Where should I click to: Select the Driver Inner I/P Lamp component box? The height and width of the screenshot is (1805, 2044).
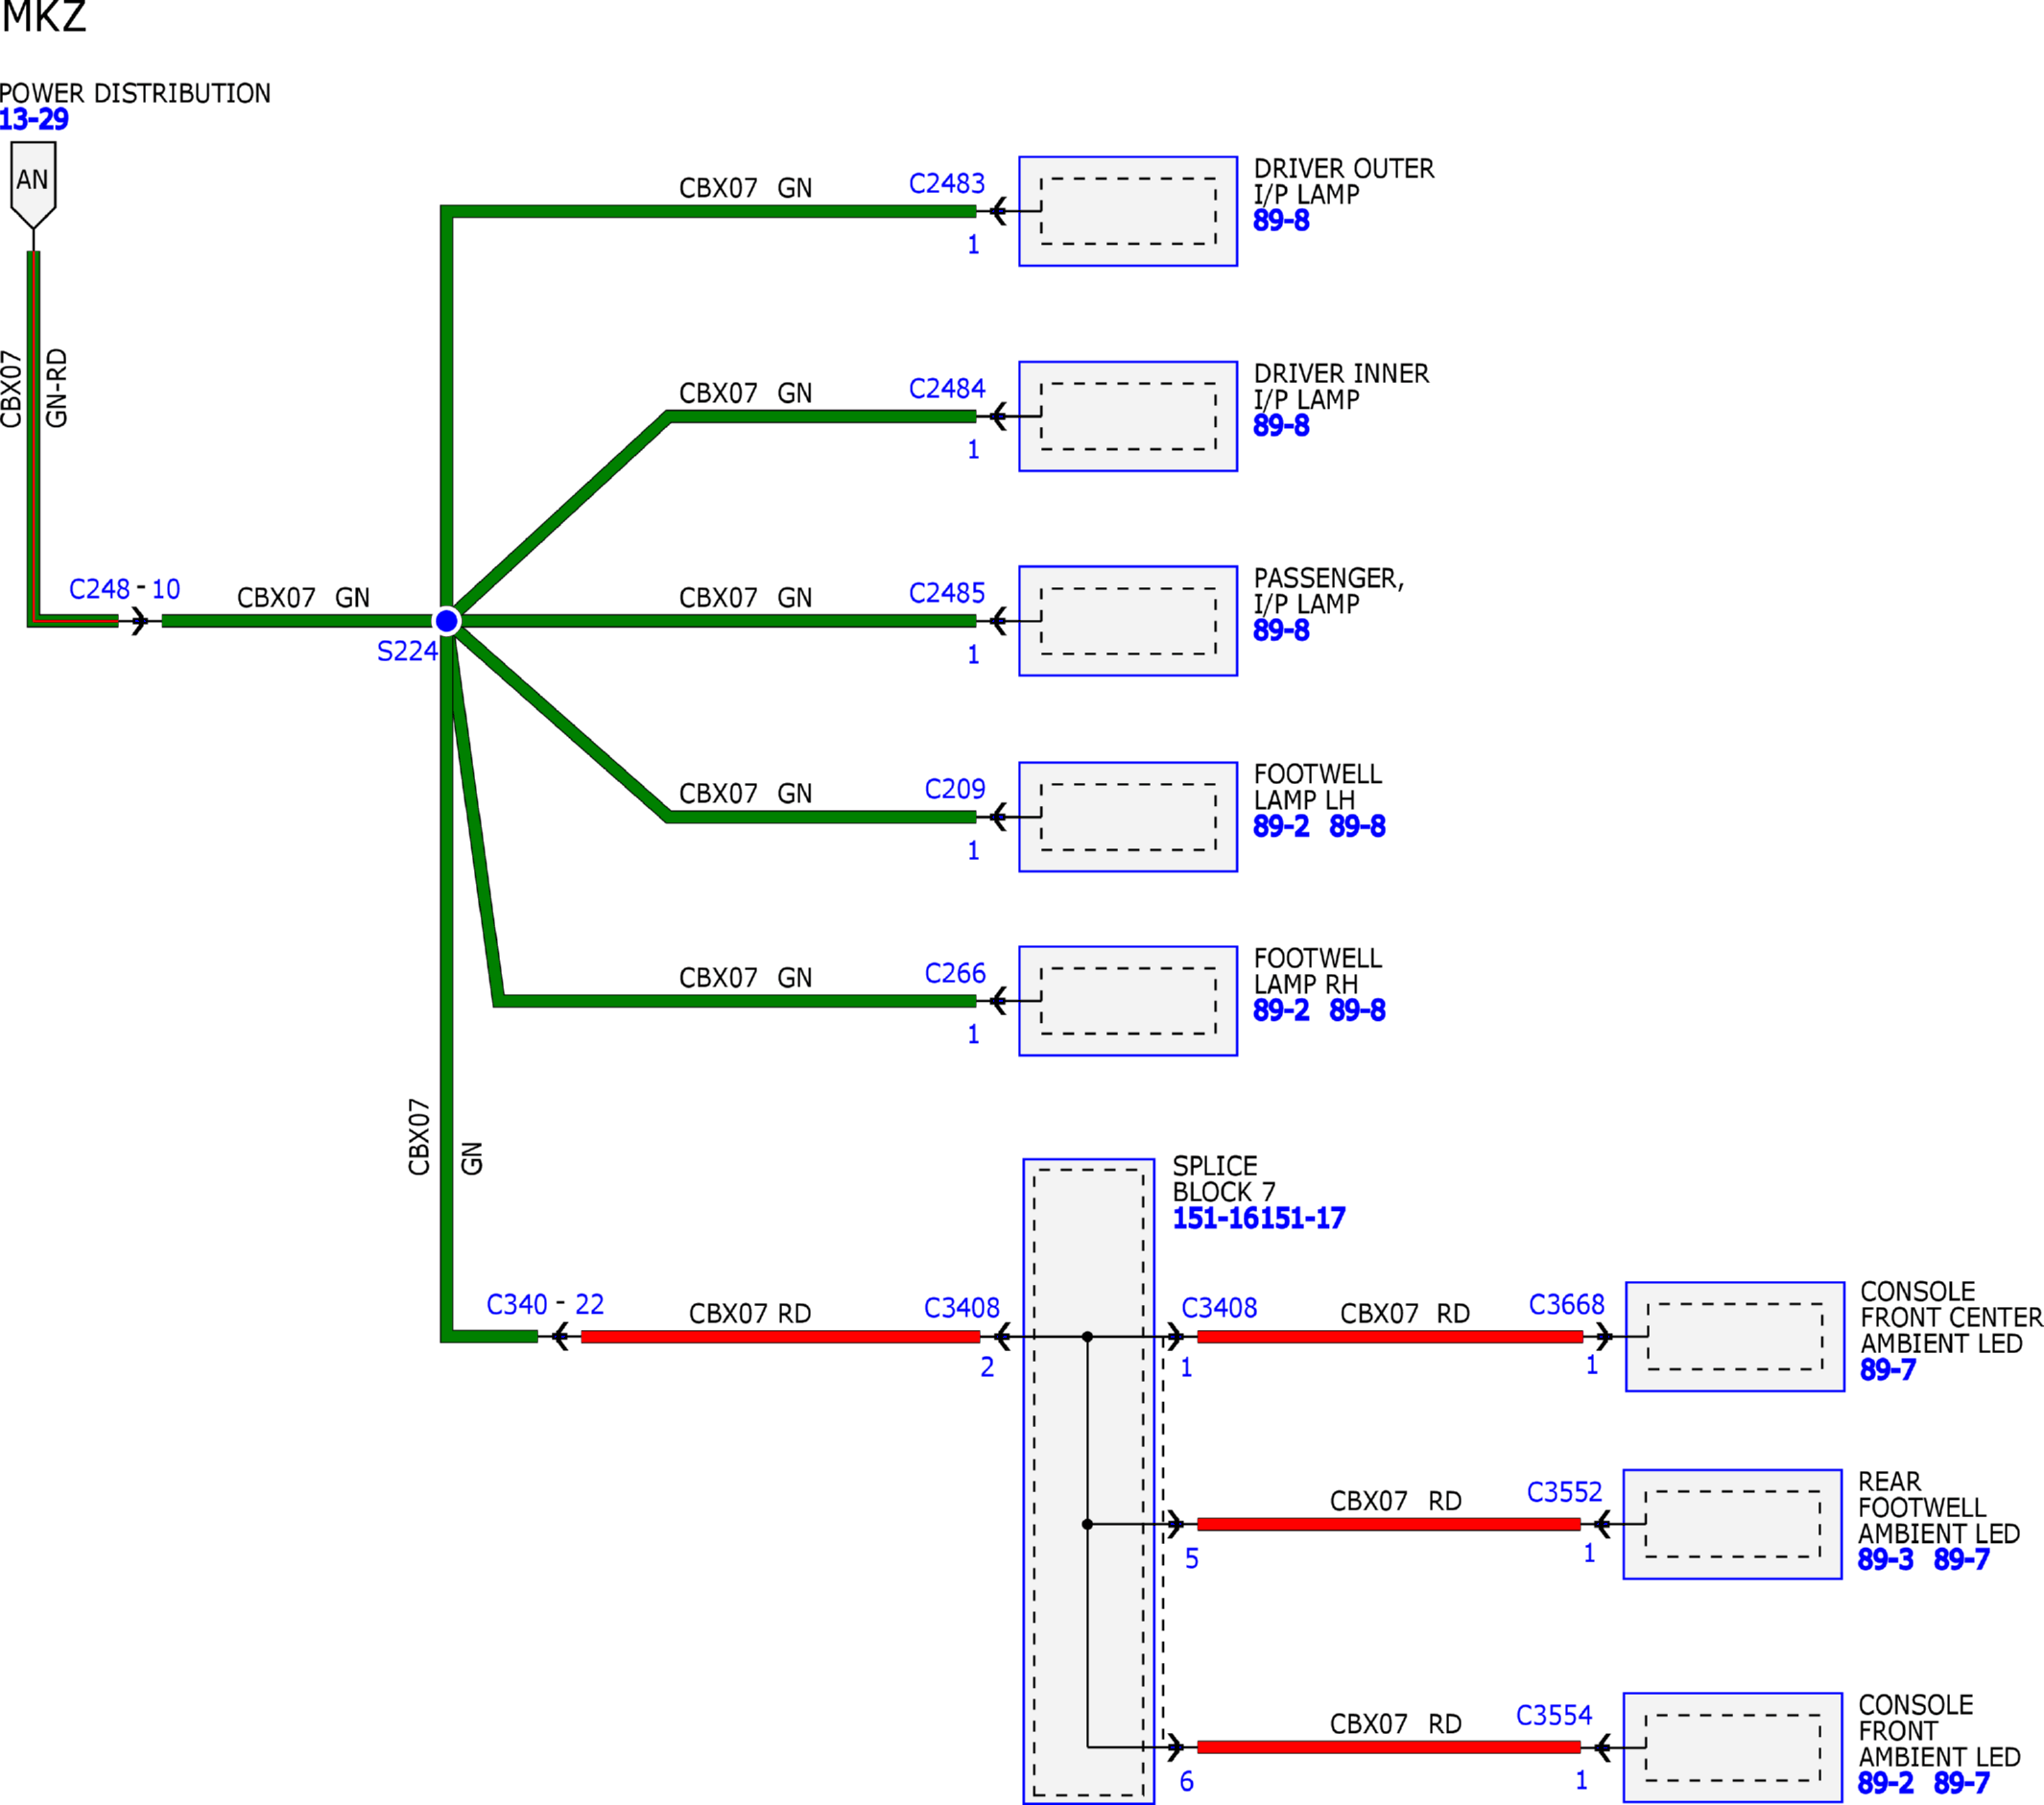(x=1128, y=416)
